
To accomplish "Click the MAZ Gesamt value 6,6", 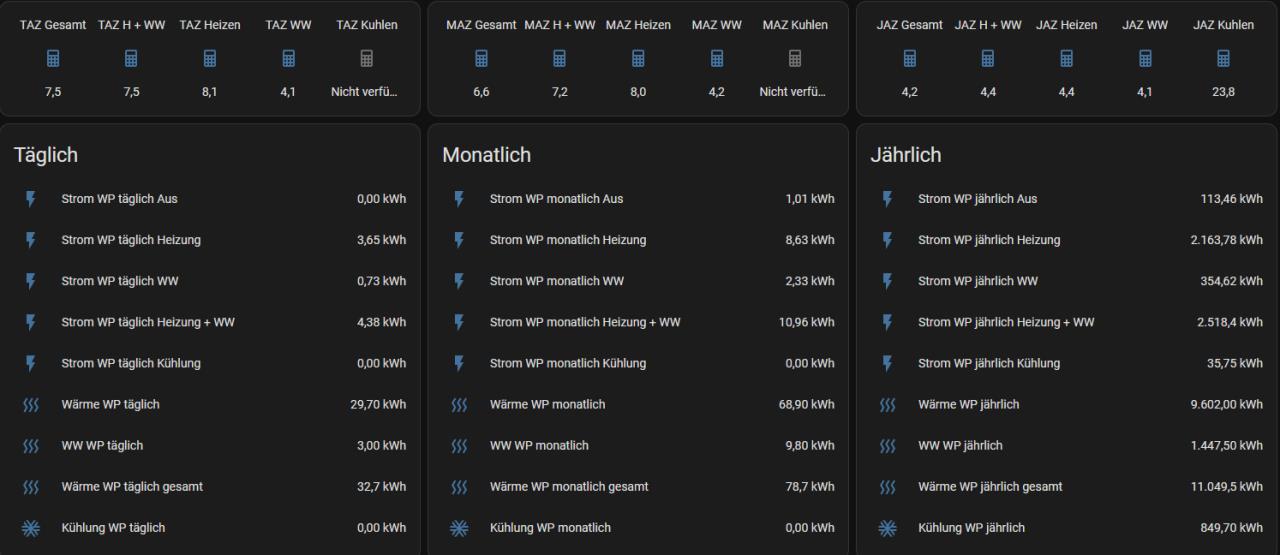I will (481, 92).
